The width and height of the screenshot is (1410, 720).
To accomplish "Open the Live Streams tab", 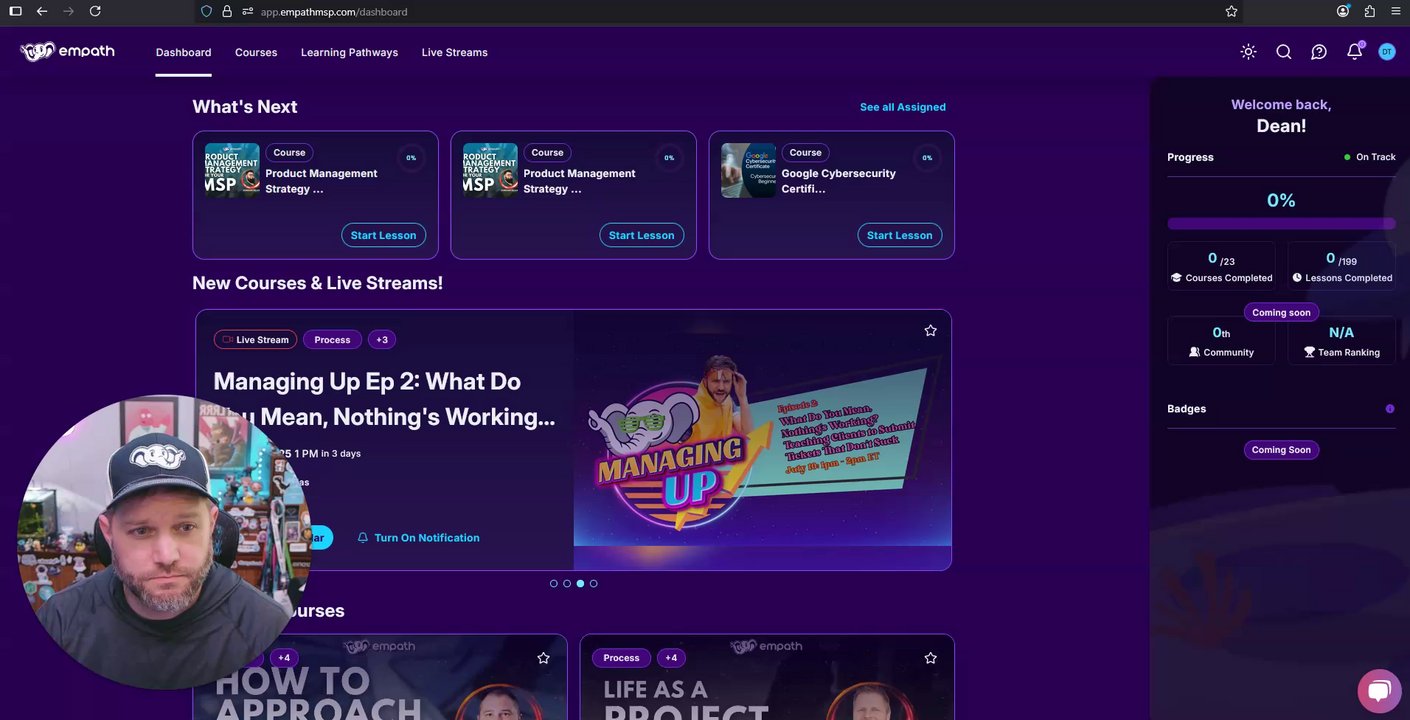I will (x=455, y=52).
